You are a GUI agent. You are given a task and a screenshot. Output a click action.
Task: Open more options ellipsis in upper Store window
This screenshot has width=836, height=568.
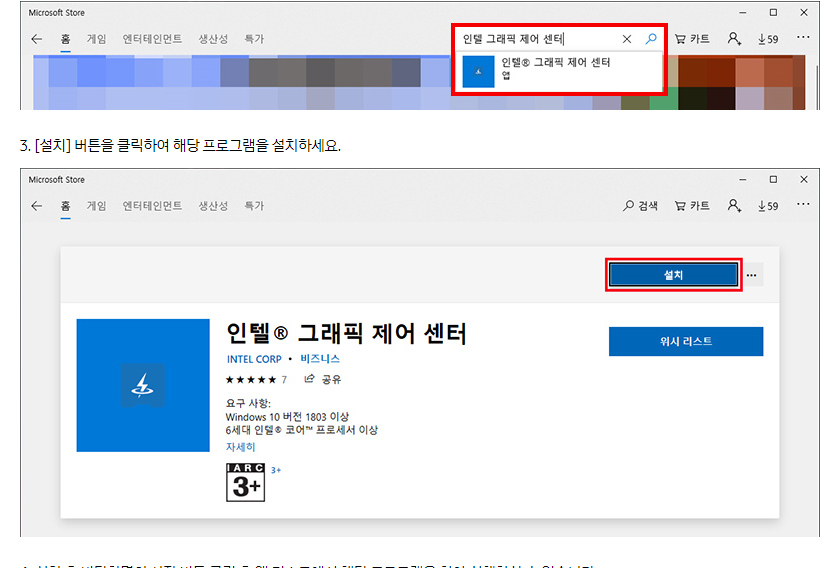[803, 37]
